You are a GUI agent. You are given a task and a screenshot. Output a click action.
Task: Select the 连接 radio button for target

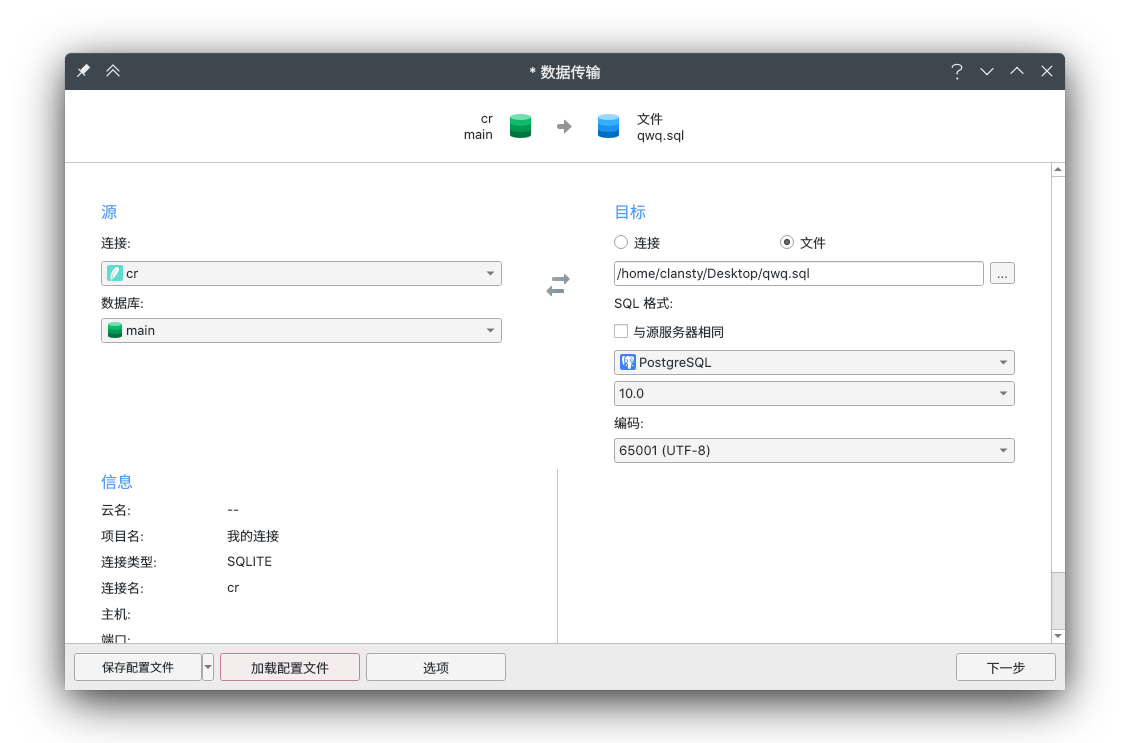point(621,242)
